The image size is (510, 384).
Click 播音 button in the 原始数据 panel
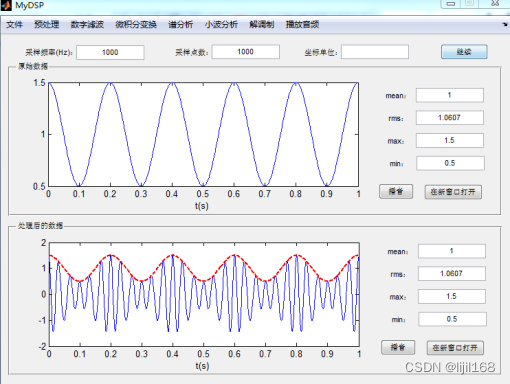(x=396, y=192)
